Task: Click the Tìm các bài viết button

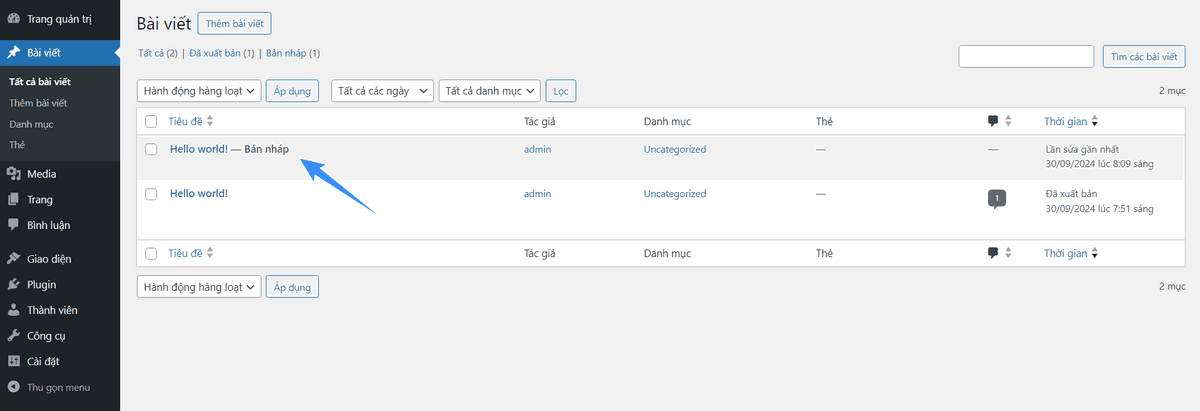Action: coord(1144,57)
